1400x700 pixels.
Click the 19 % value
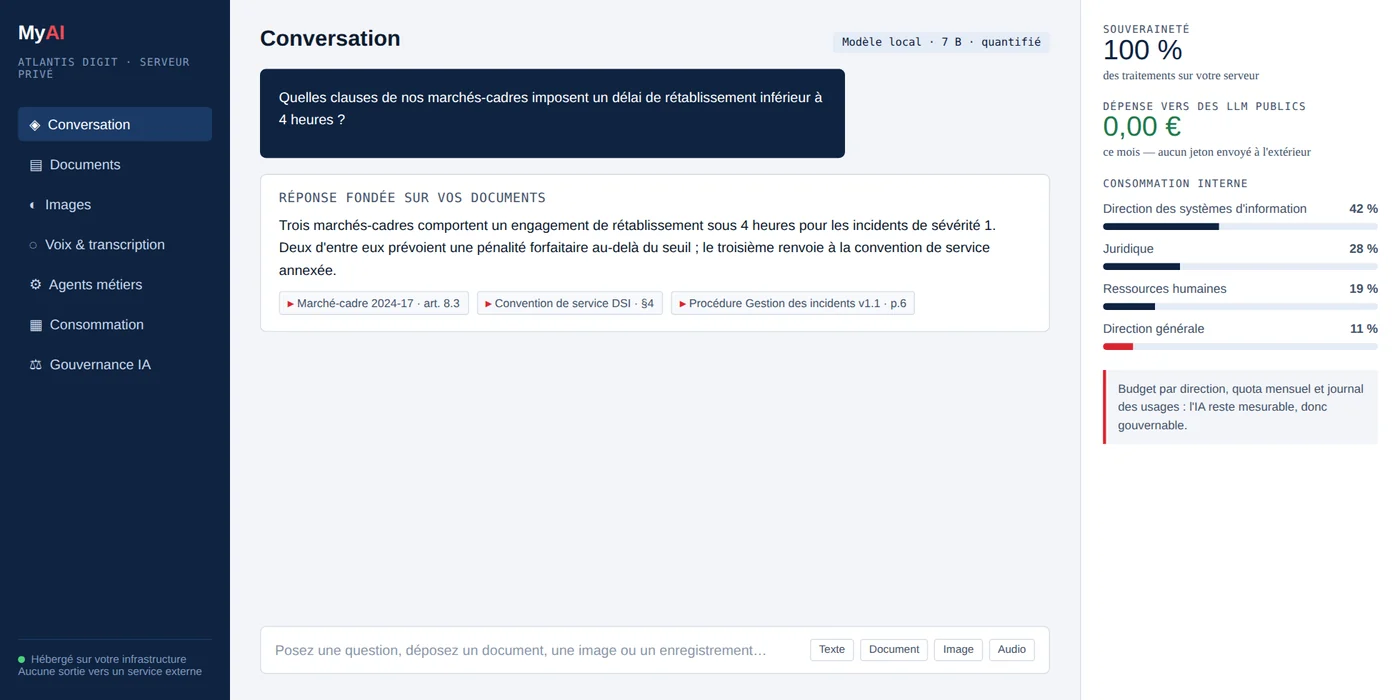coord(1363,289)
